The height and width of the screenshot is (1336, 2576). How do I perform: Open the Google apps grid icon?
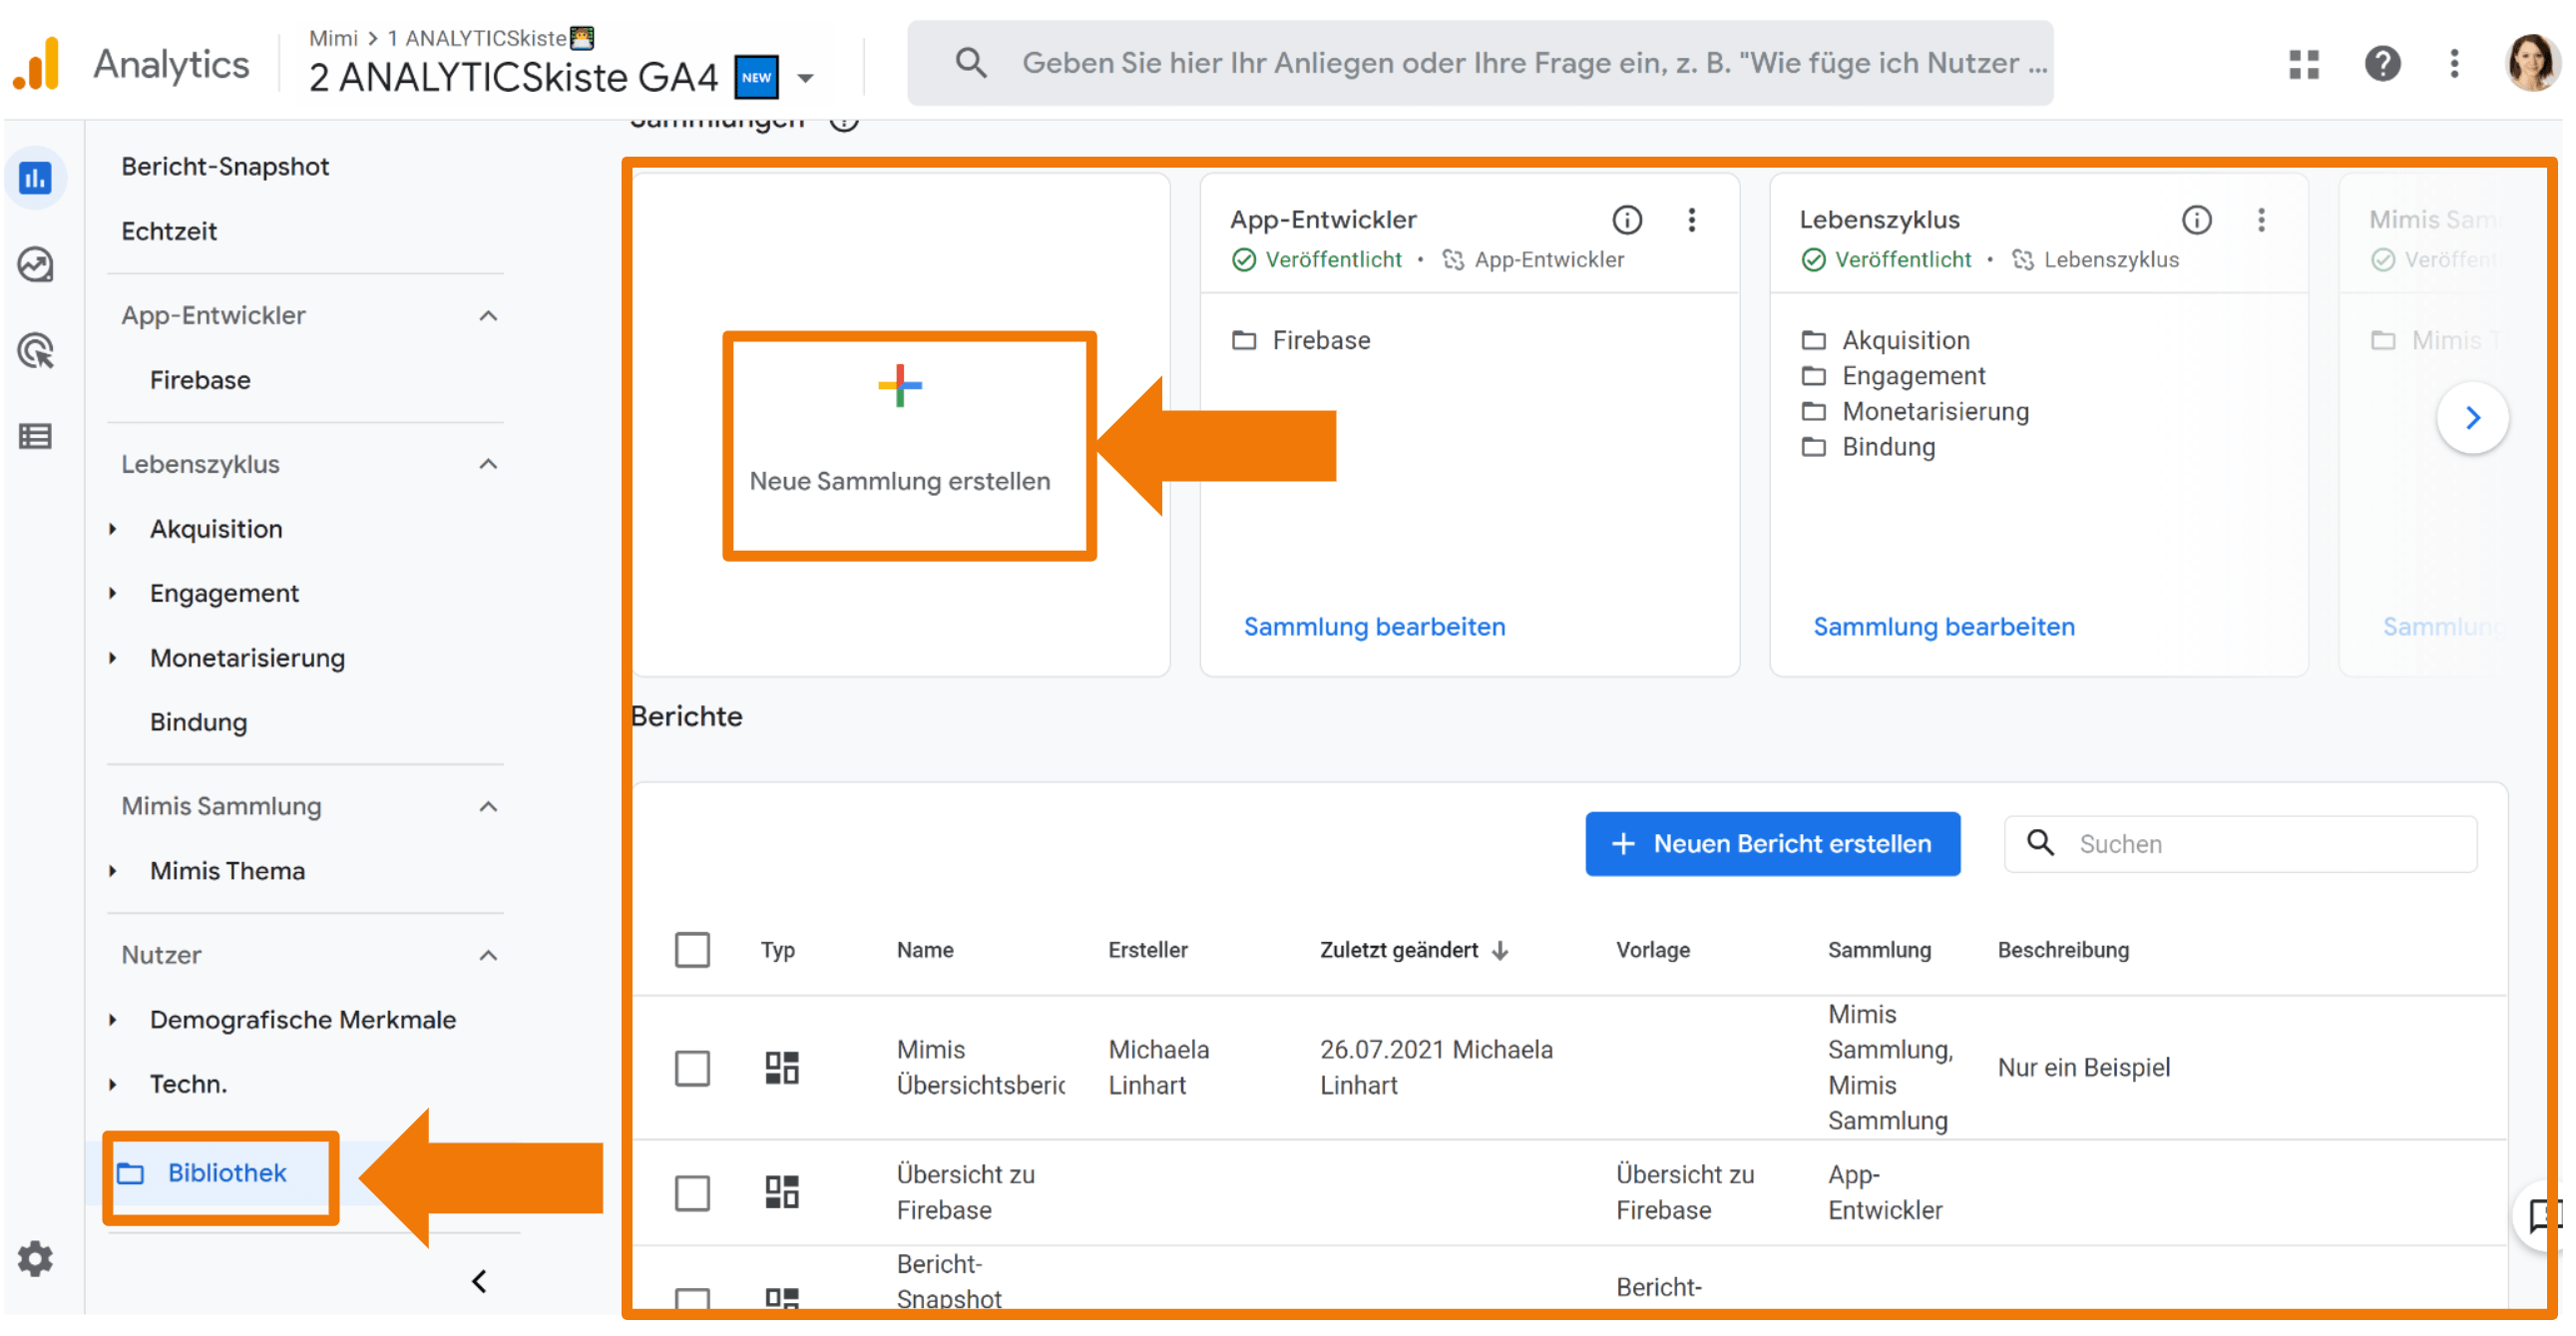[2303, 64]
